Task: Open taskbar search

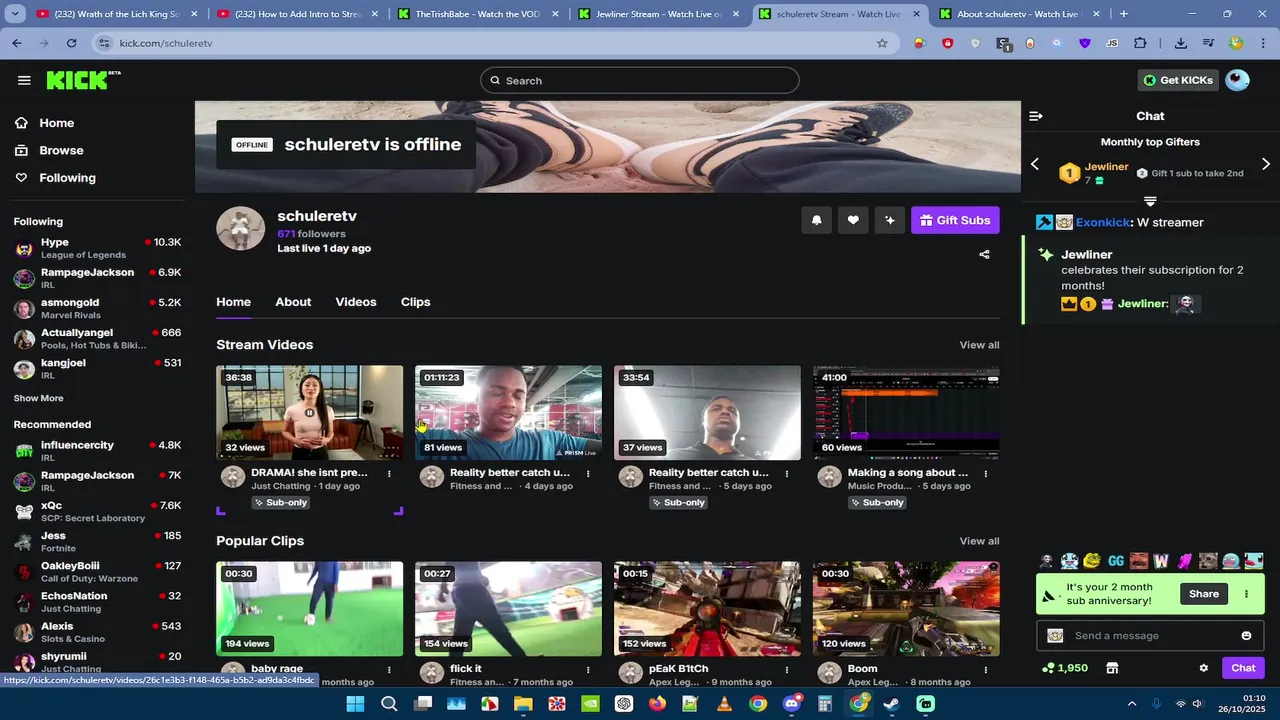Action: (x=389, y=704)
